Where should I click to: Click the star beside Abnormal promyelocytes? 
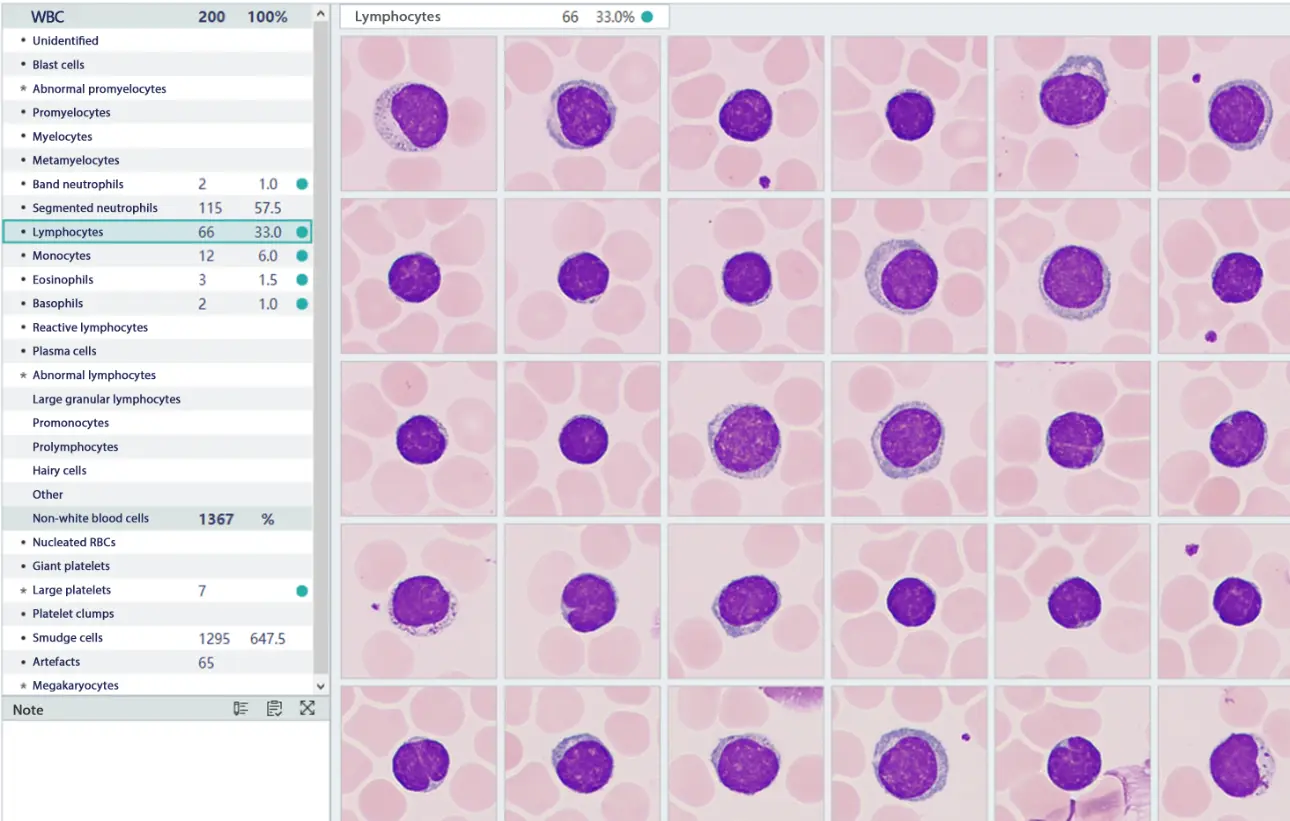23,88
